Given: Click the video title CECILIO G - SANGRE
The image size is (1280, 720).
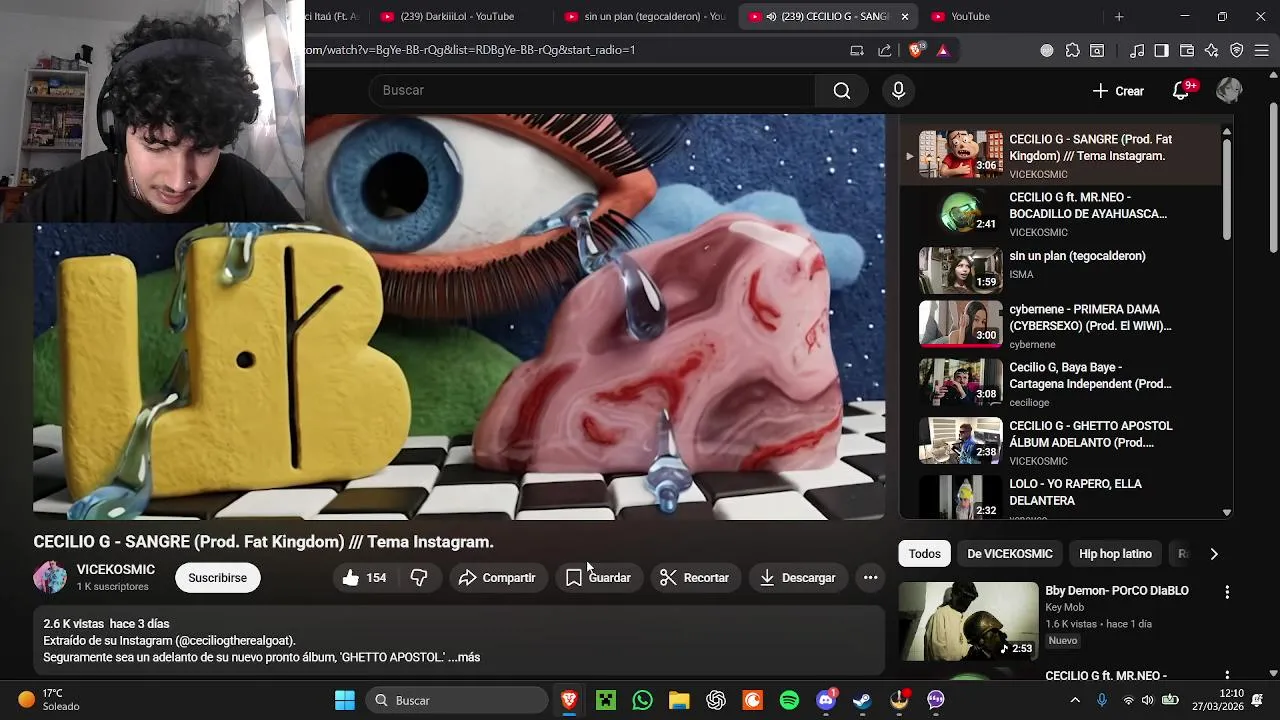Looking at the screenshot, I should (x=264, y=542).
